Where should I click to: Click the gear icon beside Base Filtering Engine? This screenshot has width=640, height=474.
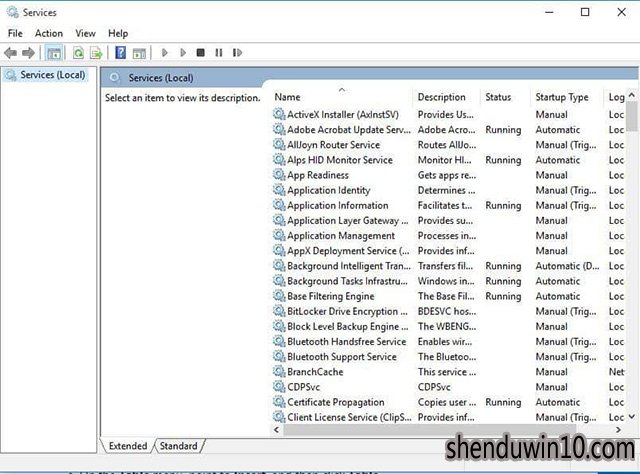(279, 296)
